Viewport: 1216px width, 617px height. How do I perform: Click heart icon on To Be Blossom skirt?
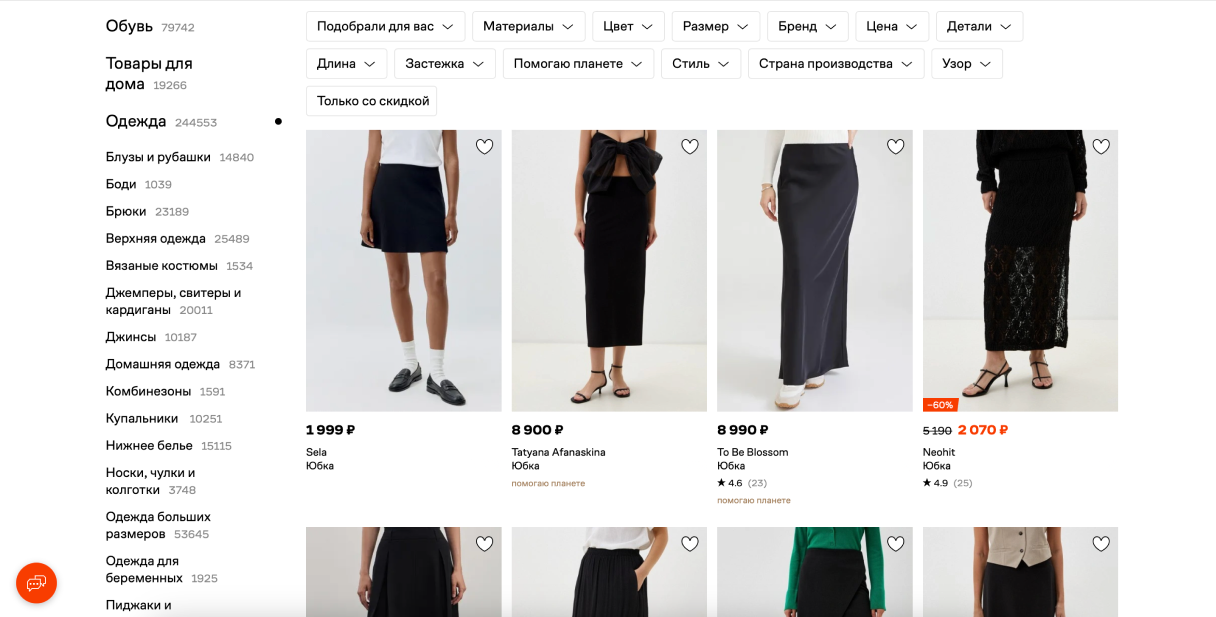coord(895,147)
